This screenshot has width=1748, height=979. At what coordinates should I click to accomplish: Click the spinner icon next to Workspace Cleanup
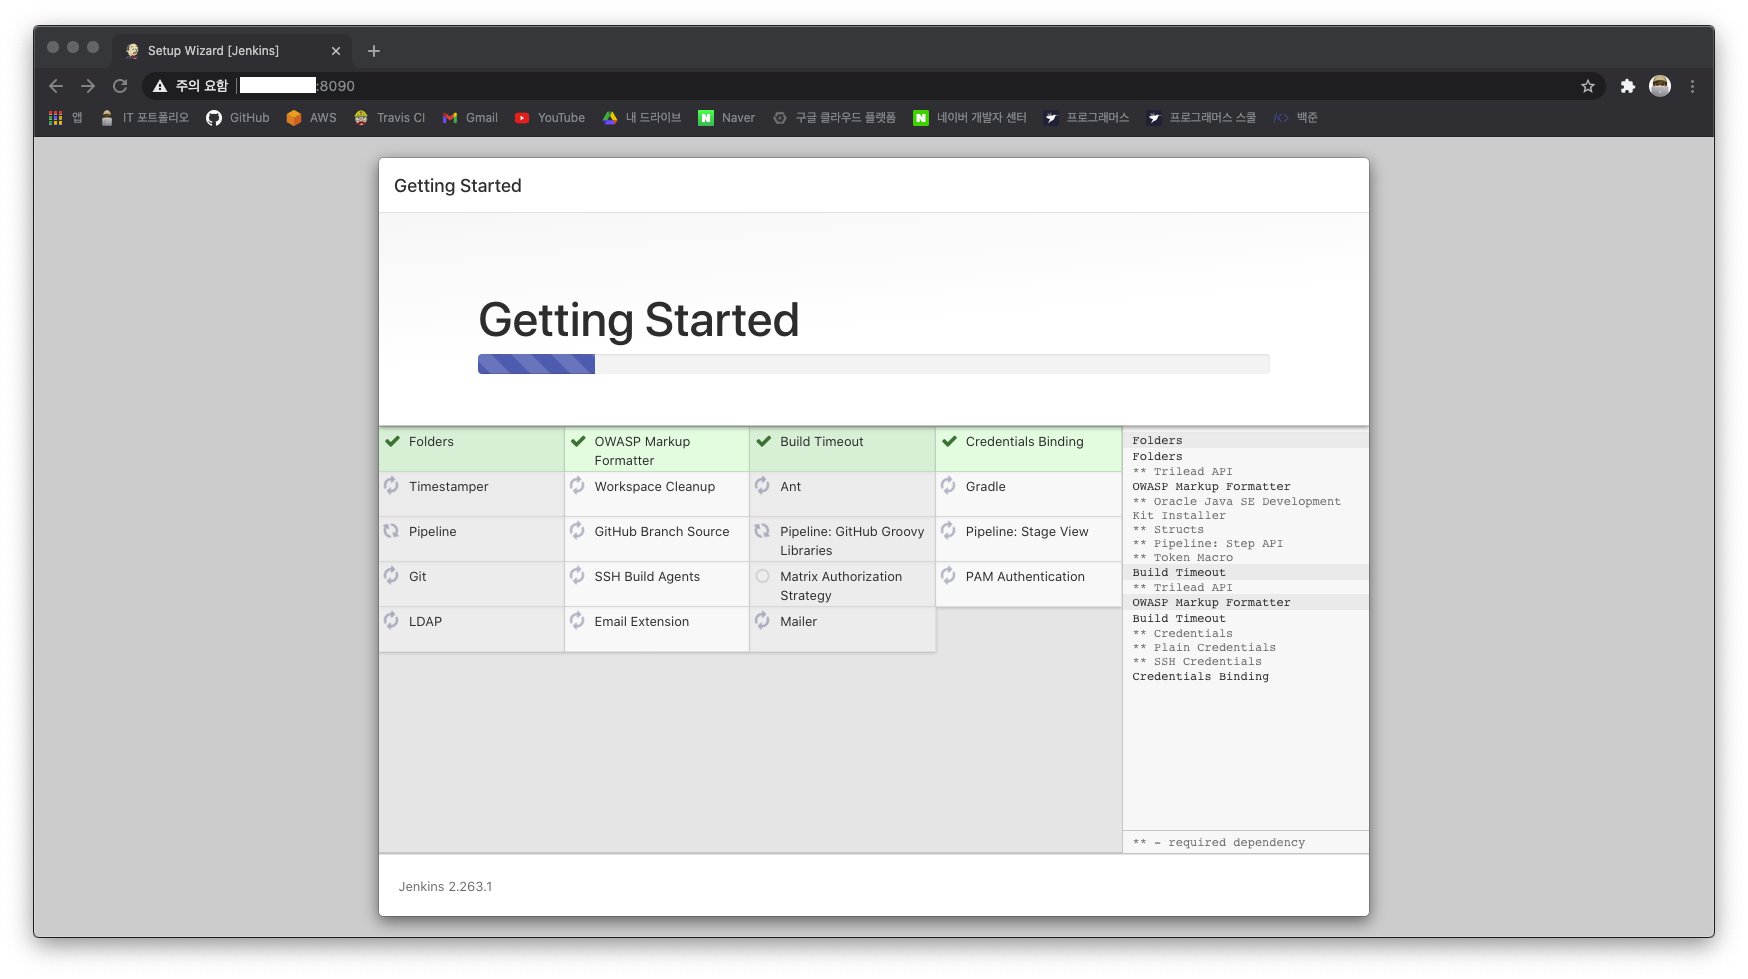click(x=578, y=486)
